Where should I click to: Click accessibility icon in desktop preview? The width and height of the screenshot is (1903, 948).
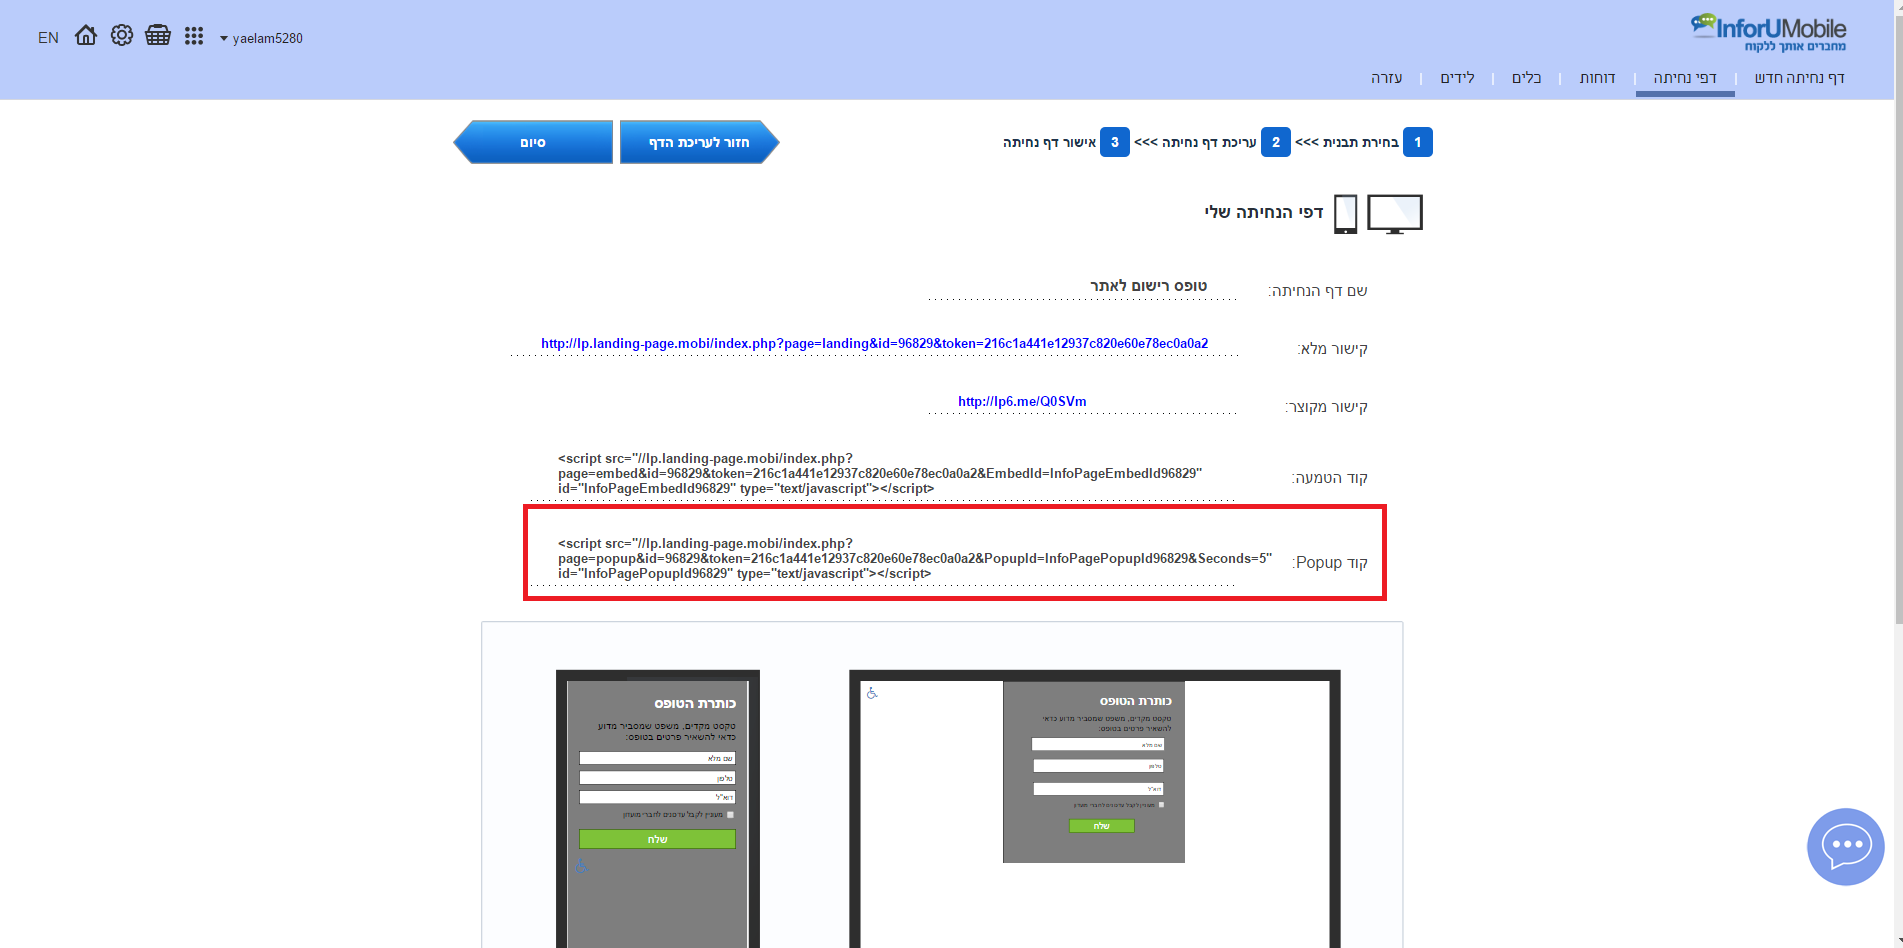tap(872, 693)
